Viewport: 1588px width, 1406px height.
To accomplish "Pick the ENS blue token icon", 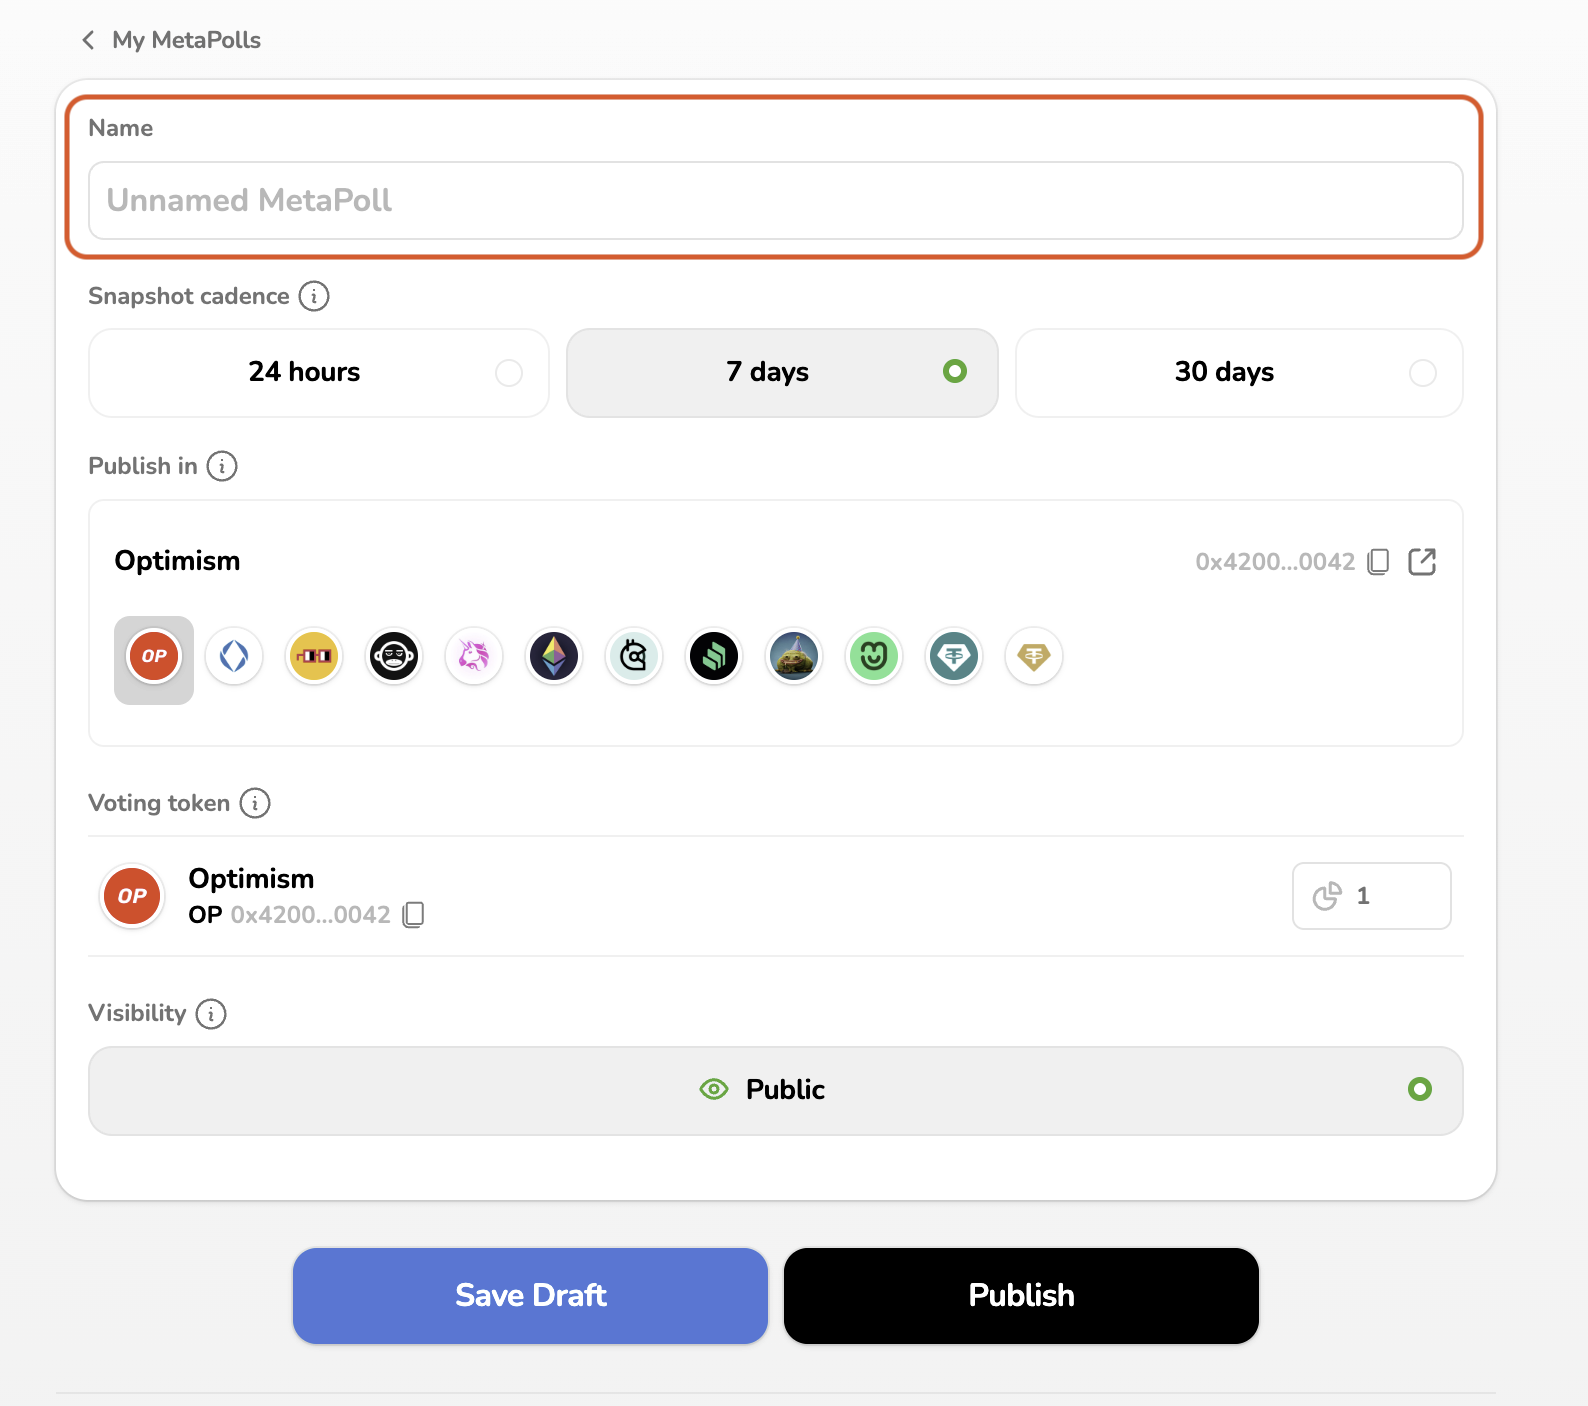I will coord(234,657).
